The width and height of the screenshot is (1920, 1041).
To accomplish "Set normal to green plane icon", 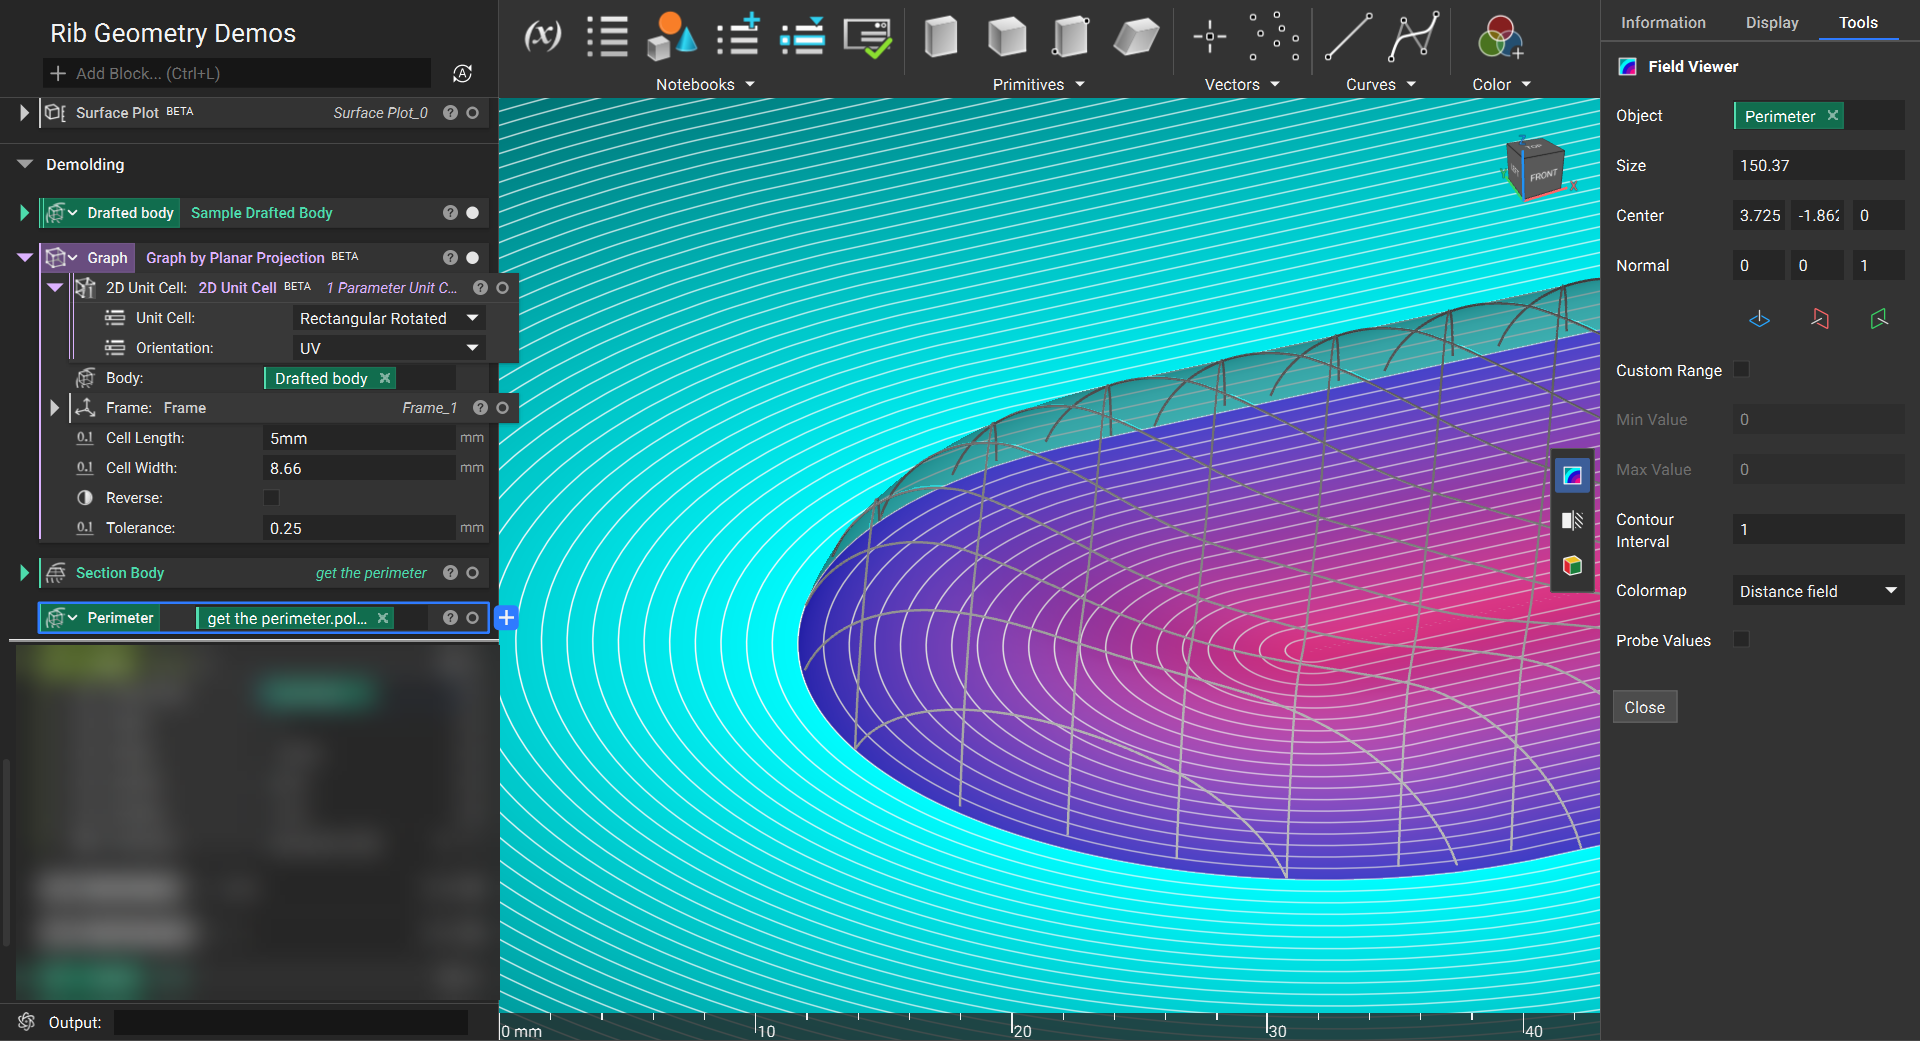I will (1879, 319).
